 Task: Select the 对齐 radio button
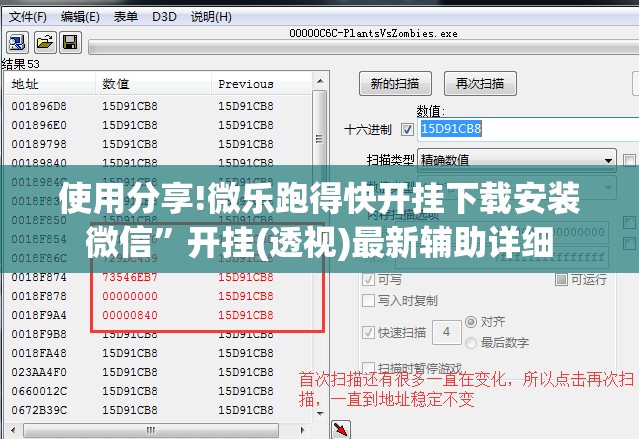471,322
